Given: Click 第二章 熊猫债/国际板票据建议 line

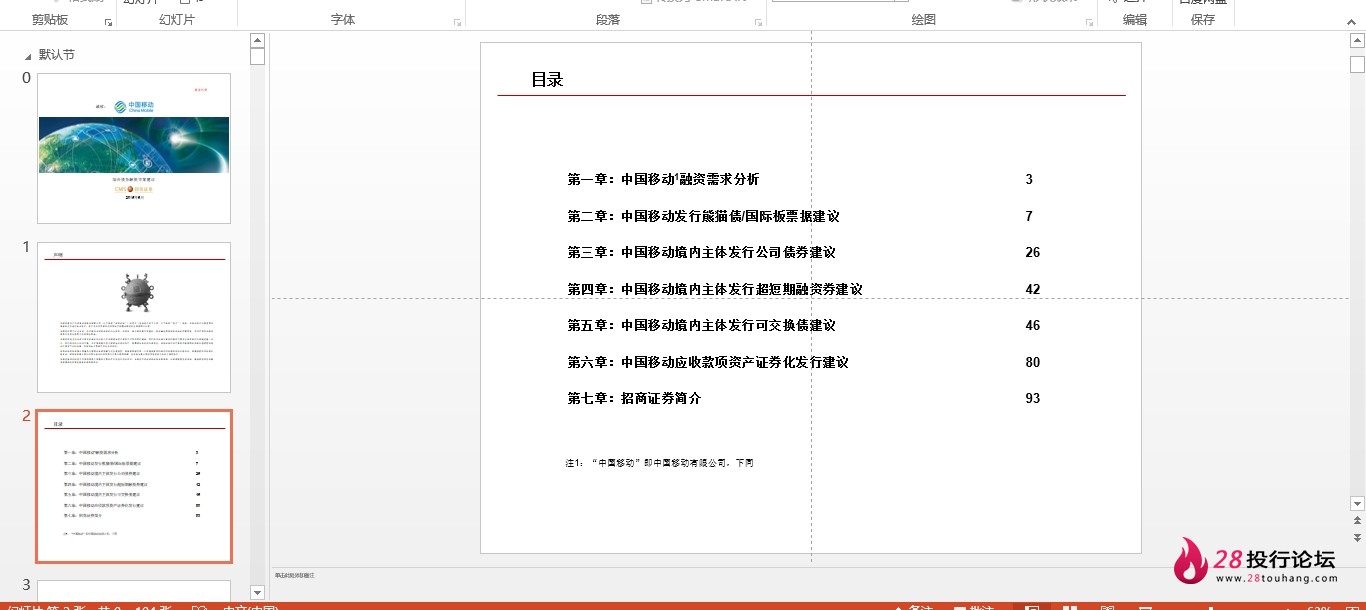Looking at the screenshot, I should (703, 216).
